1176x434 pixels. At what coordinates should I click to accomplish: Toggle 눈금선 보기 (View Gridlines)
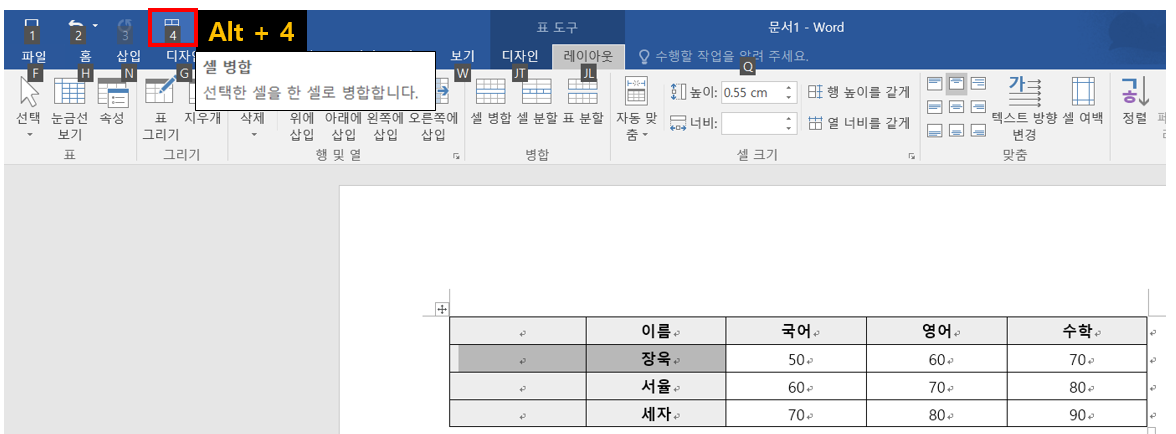(69, 111)
